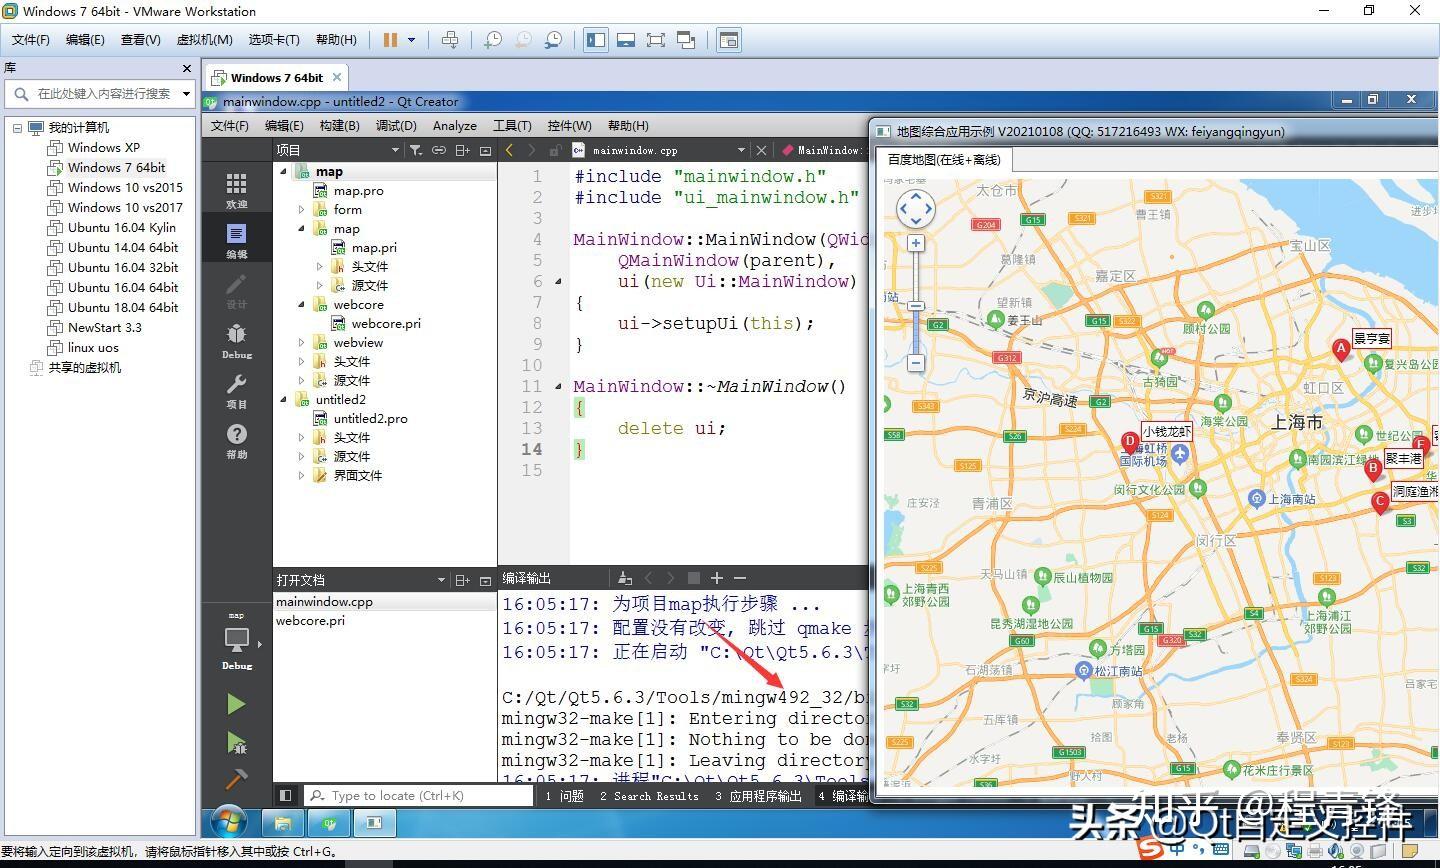
Task: Start debugging with run-bug icon
Action: pyautogui.click(x=236, y=742)
